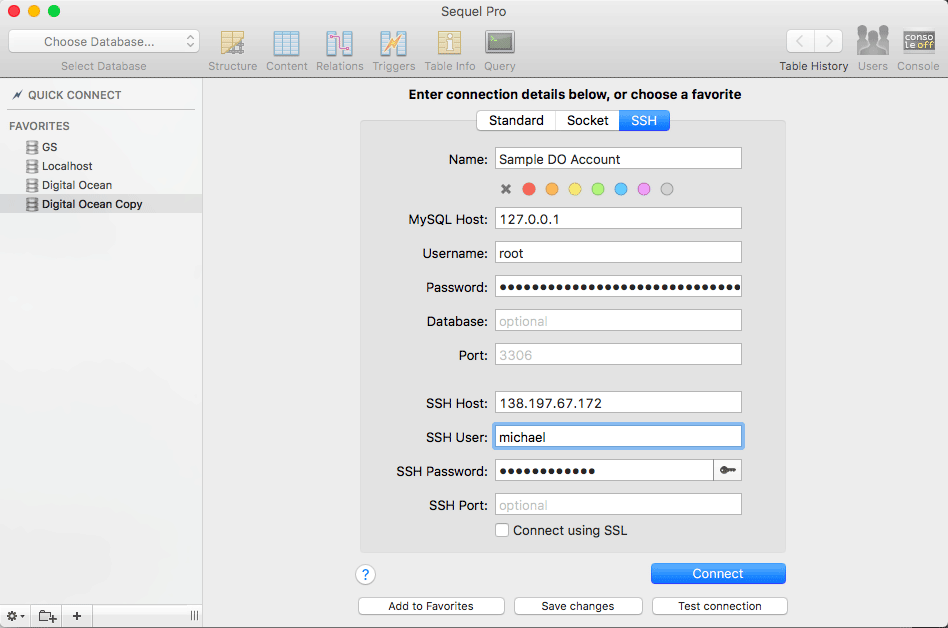Select the GS favorite
The image size is (948, 628).
click(x=101, y=147)
